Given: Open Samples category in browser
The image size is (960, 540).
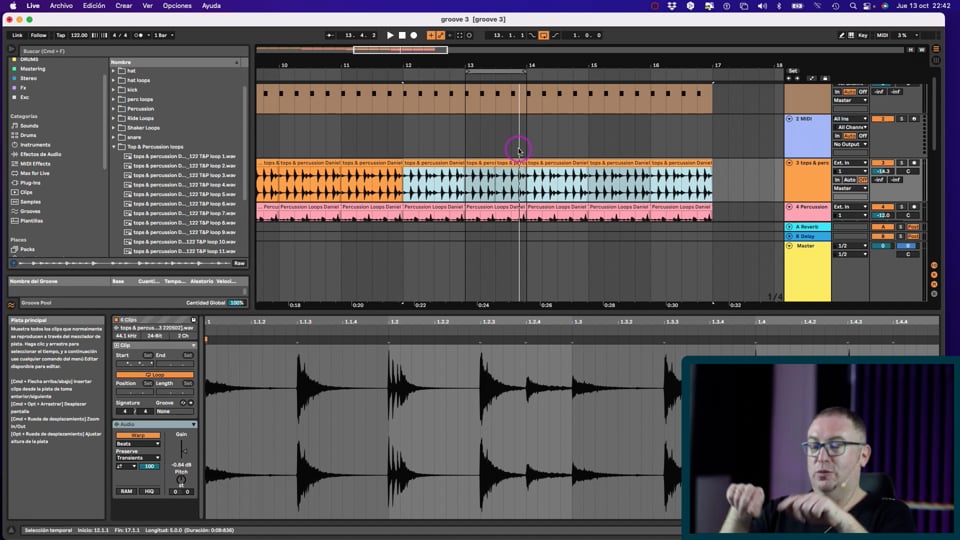Looking at the screenshot, I should pyautogui.click(x=30, y=201).
